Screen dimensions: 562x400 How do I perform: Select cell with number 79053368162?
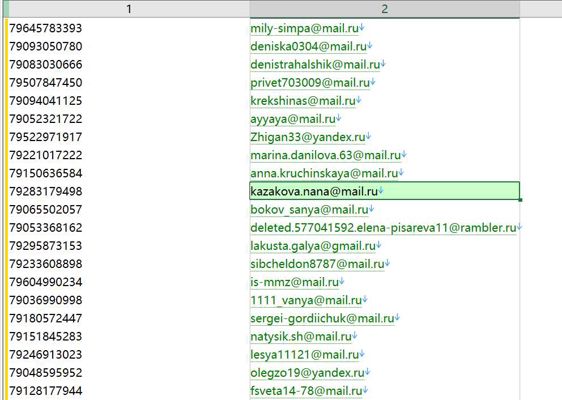tap(129, 228)
